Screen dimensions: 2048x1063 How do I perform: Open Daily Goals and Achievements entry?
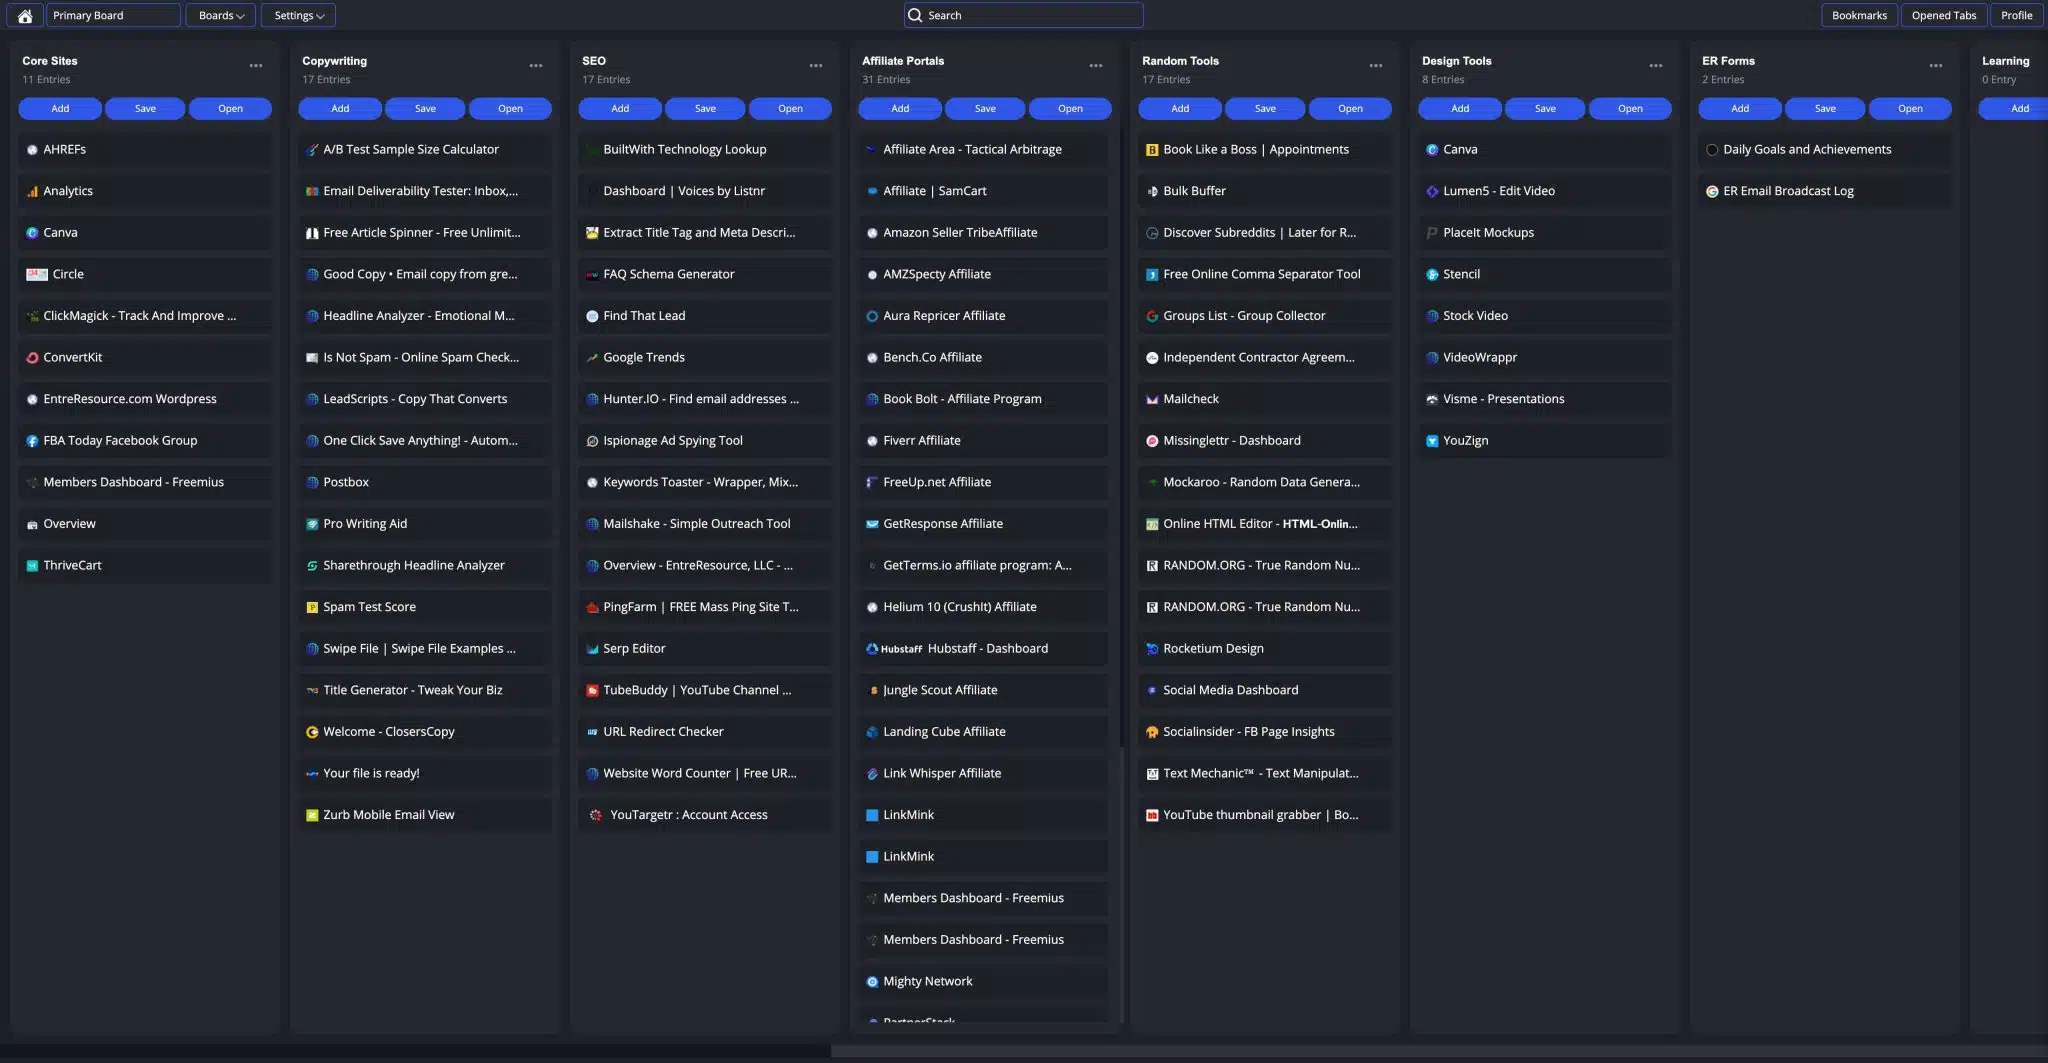[x=1825, y=150]
